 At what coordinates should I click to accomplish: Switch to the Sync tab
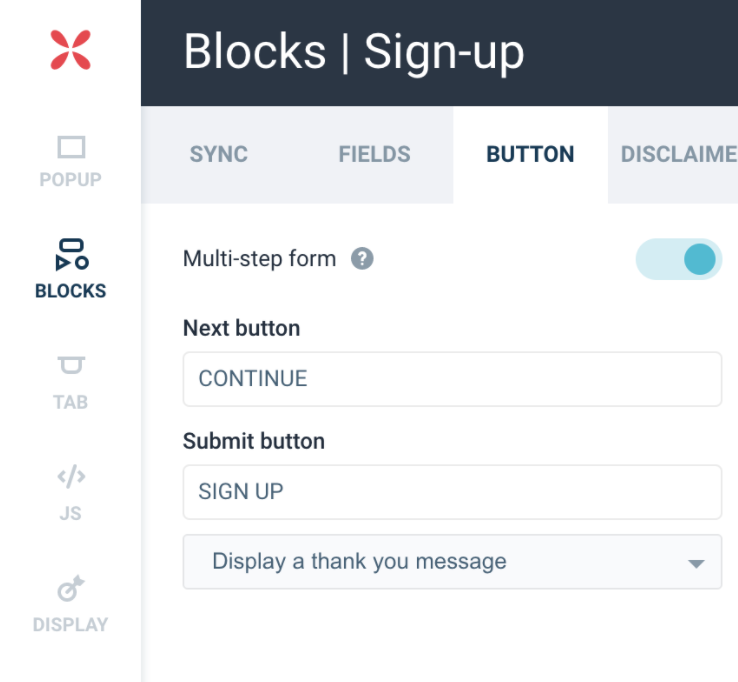tap(219, 155)
